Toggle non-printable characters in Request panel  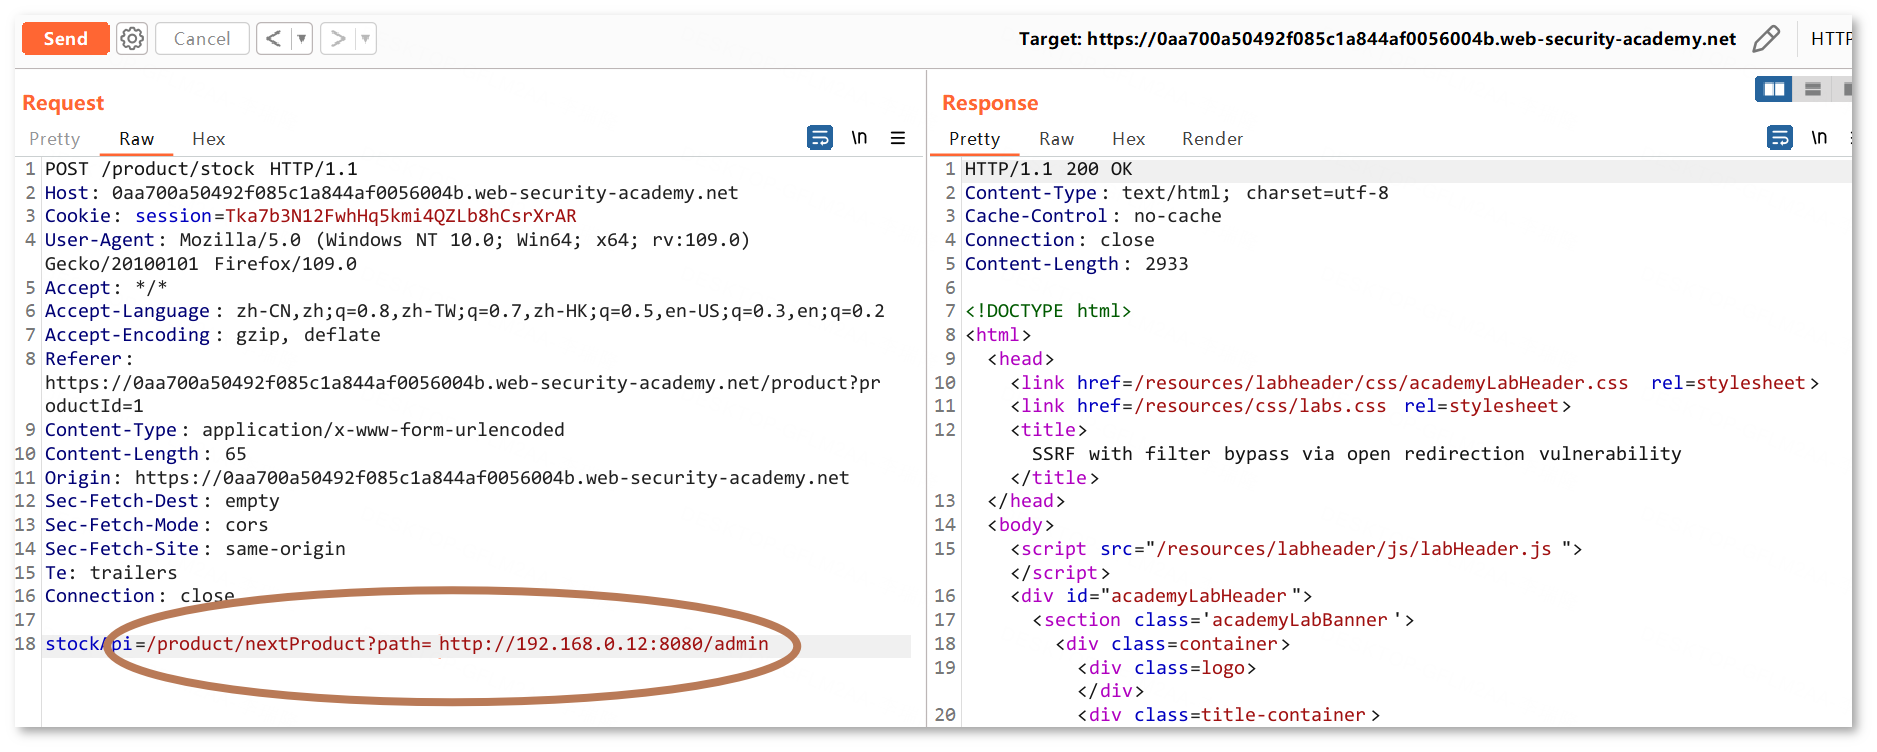859,138
